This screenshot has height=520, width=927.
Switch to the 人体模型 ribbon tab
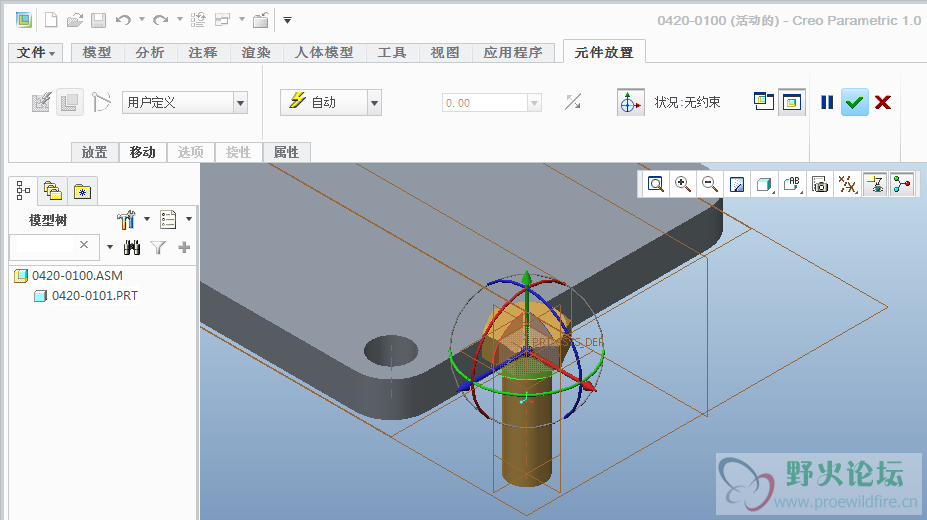(324, 53)
